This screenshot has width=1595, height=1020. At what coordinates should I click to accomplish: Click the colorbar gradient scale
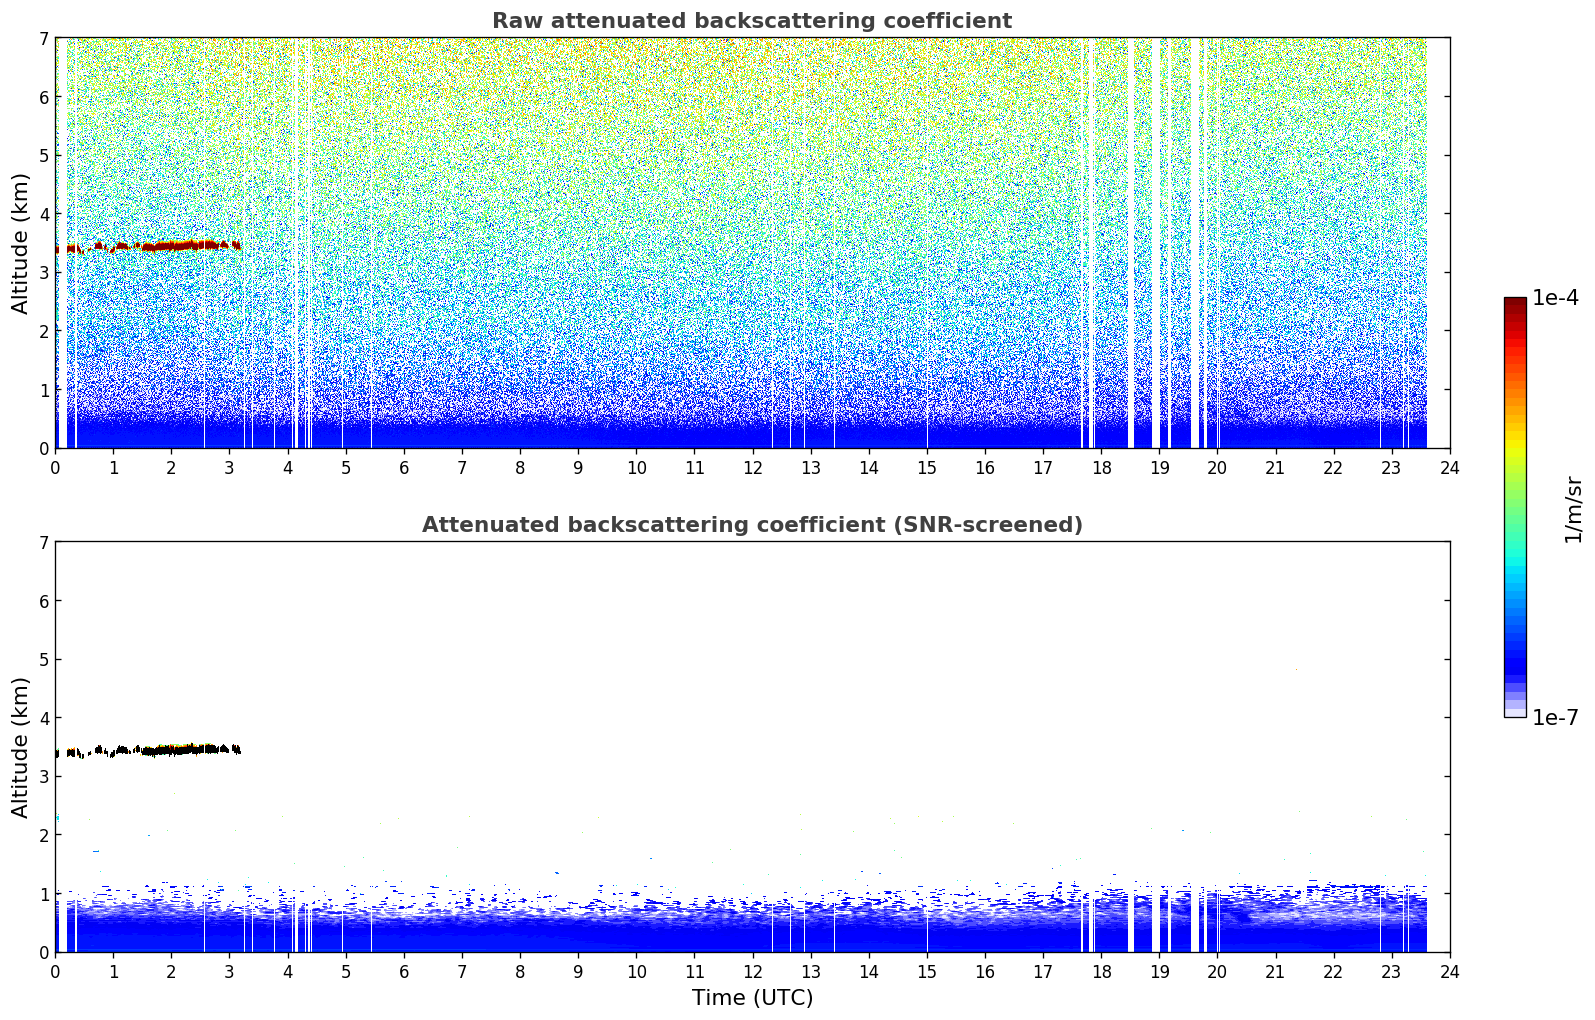coord(1515,507)
